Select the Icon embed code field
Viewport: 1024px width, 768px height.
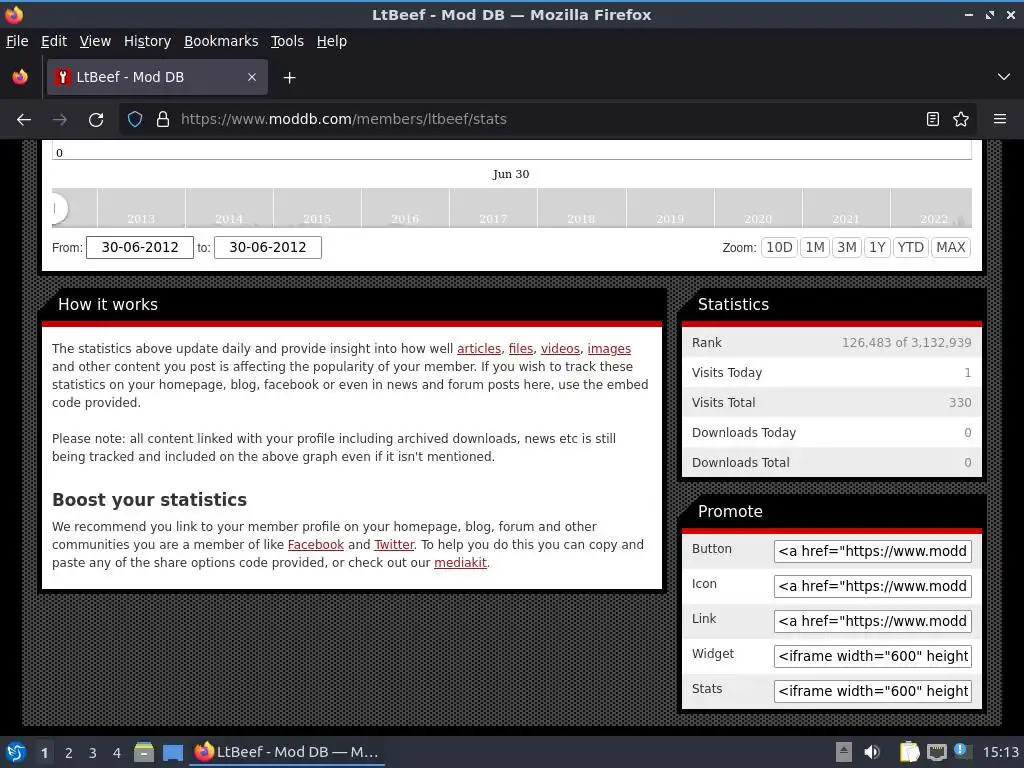pos(872,586)
